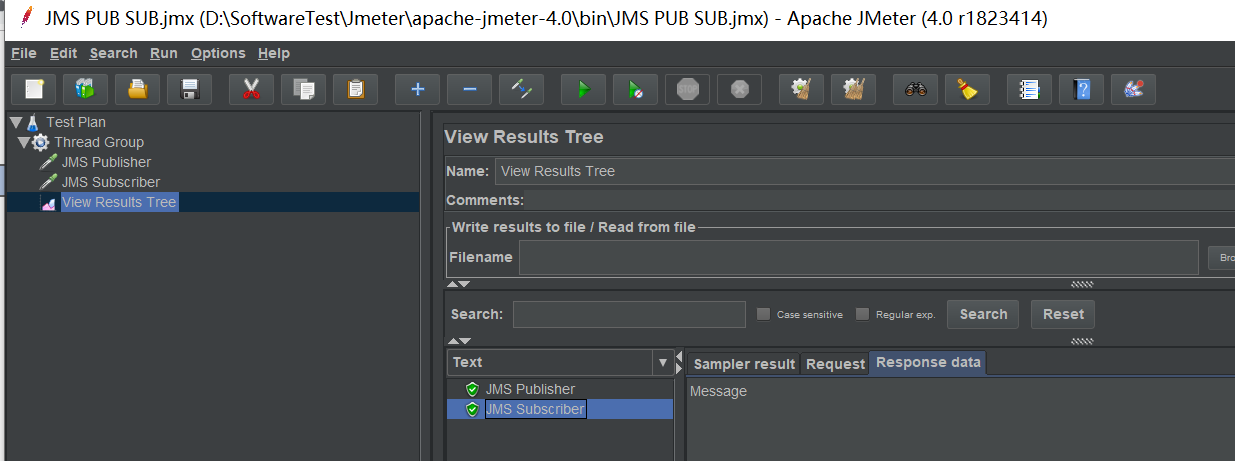Click the split pane arrows beside Sampler result
1235x461 pixels.
680,362
